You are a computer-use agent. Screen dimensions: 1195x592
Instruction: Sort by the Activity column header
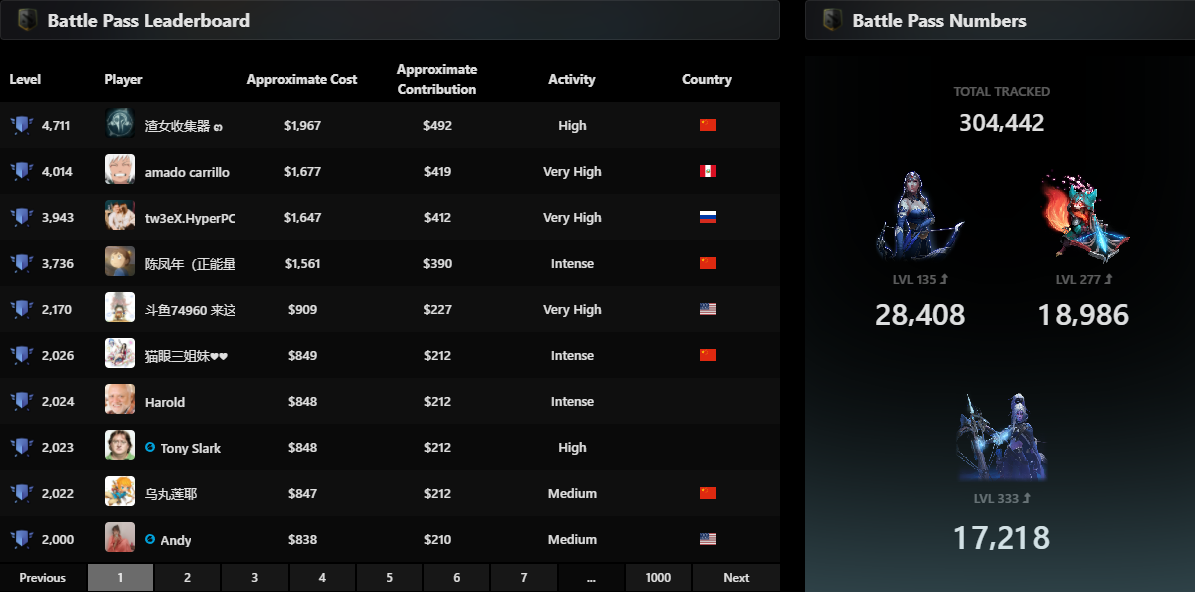tap(572, 79)
